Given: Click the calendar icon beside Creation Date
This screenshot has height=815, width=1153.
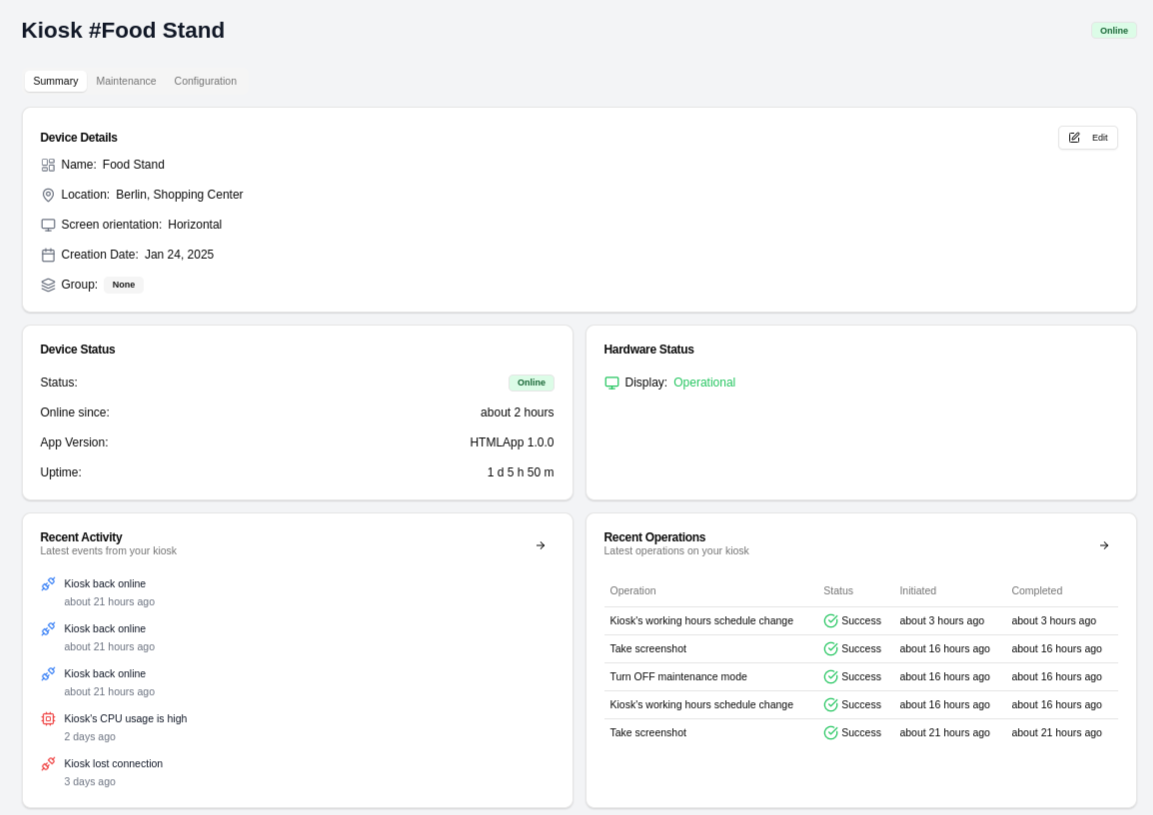Looking at the screenshot, I should click(x=48, y=255).
